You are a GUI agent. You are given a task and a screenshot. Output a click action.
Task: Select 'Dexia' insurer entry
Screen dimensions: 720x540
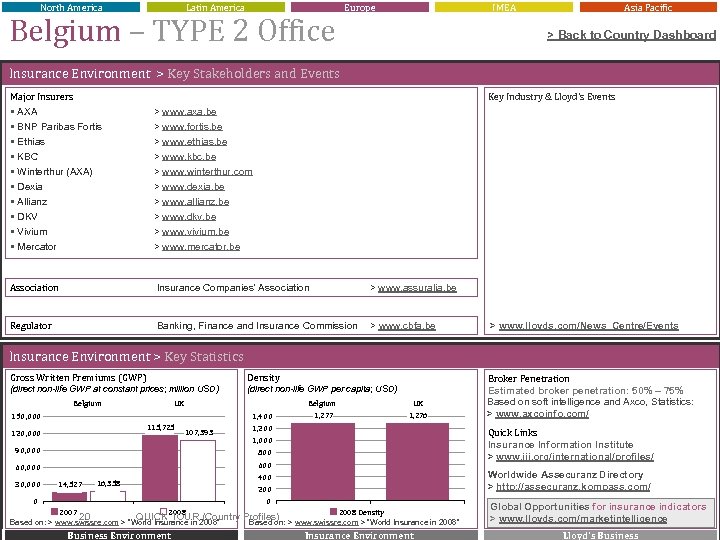pyautogui.click(x=29, y=187)
